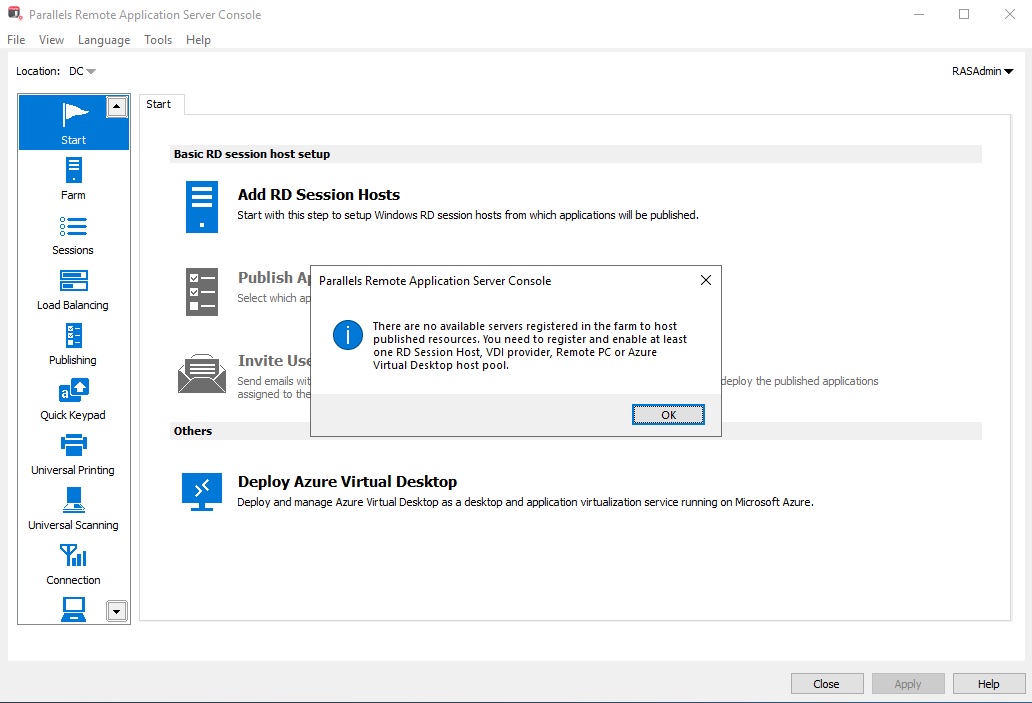Click the blue information icon in dialog

tap(348, 335)
